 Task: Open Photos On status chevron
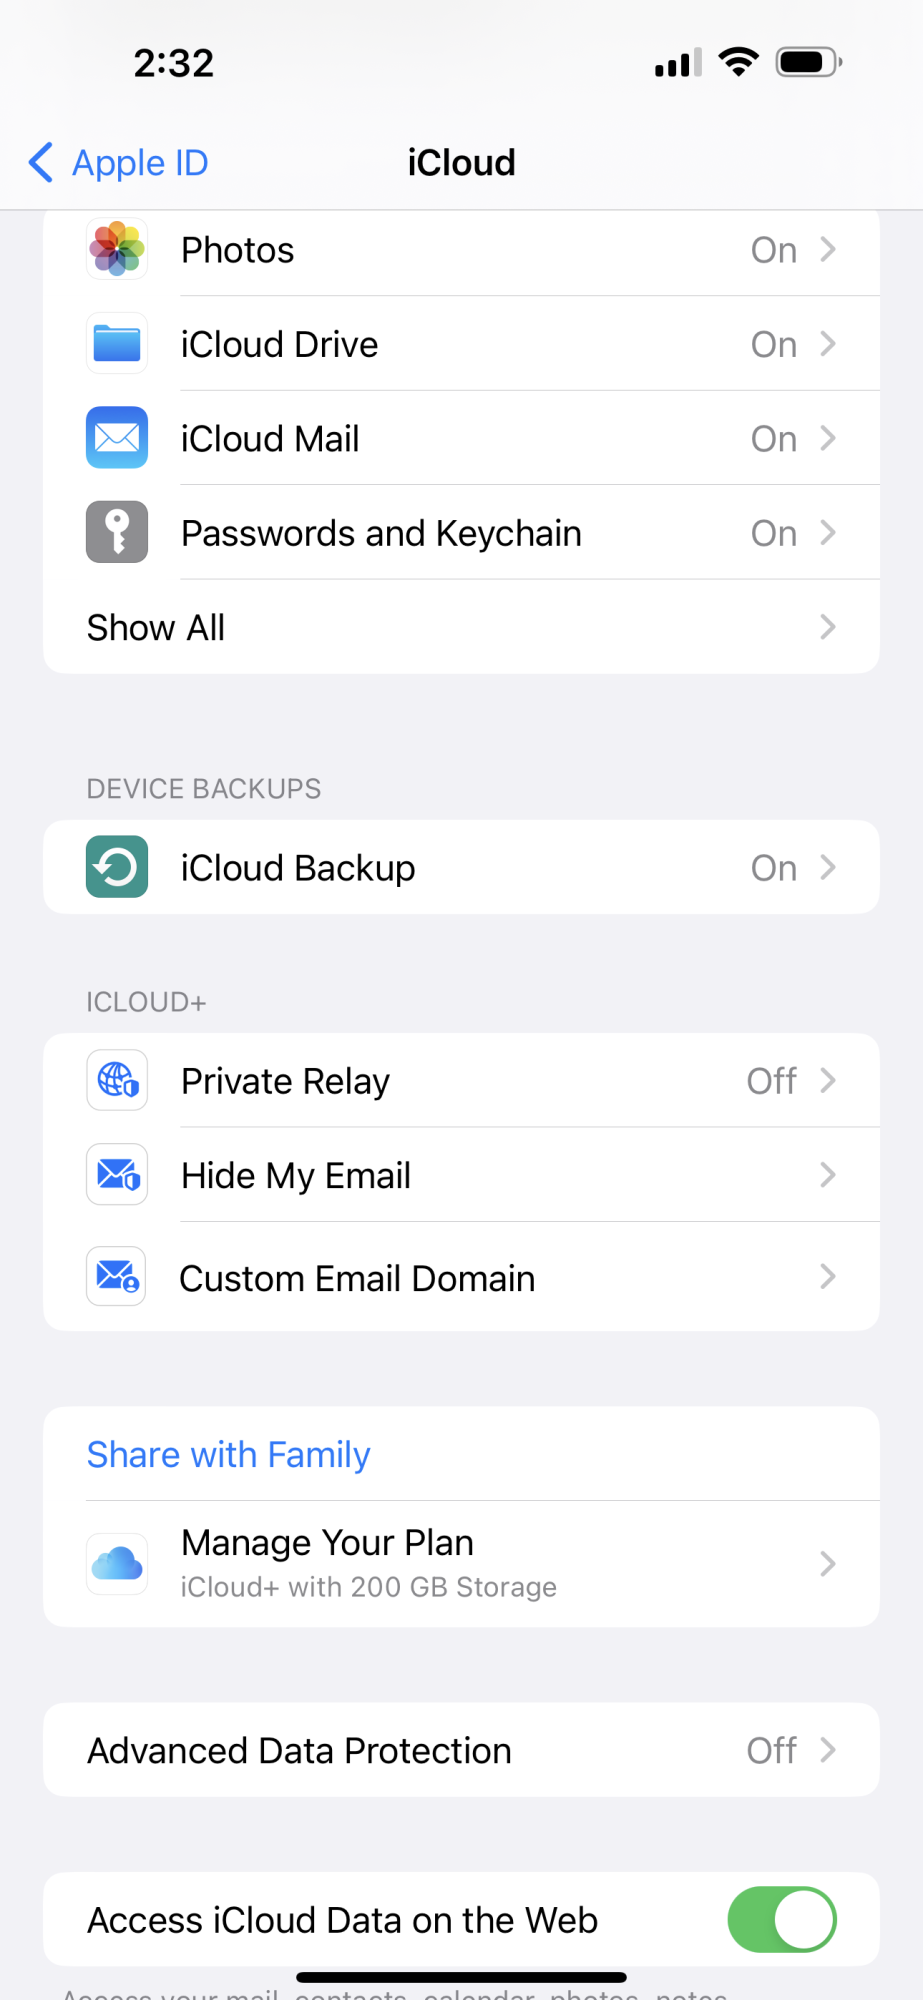(827, 250)
